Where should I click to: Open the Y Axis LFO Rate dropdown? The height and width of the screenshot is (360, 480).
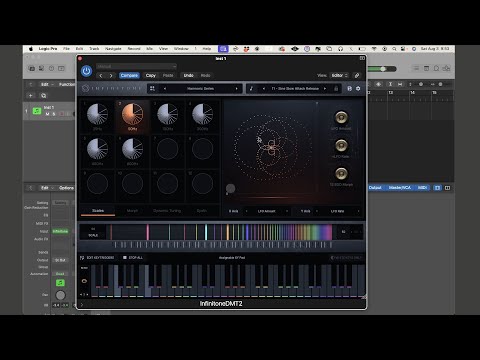[x=337, y=211]
